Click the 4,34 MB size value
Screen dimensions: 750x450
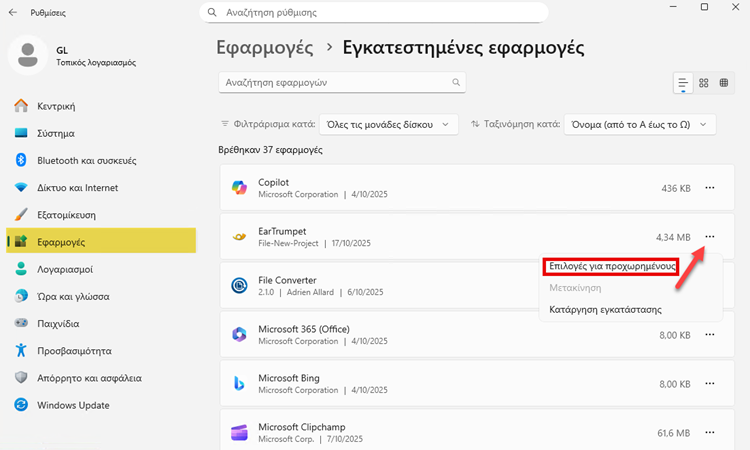pos(673,237)
